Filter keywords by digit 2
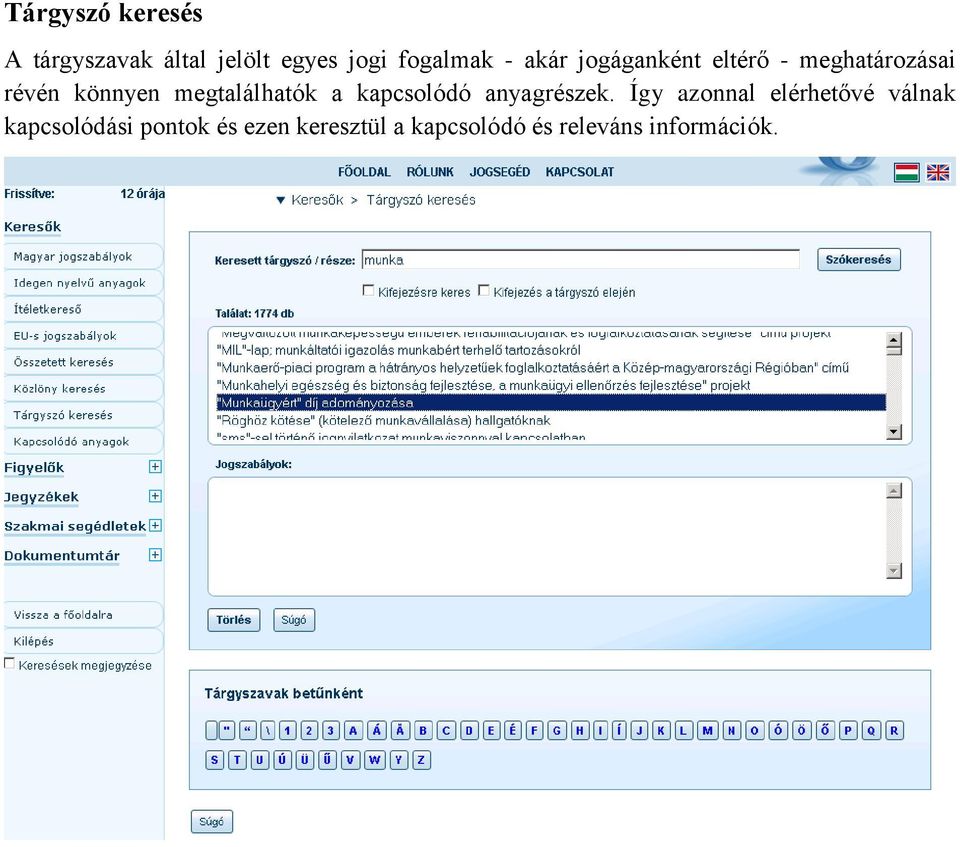Image resolution: width=960 pixels, height=847 pixels. click(x=309, y=731)
